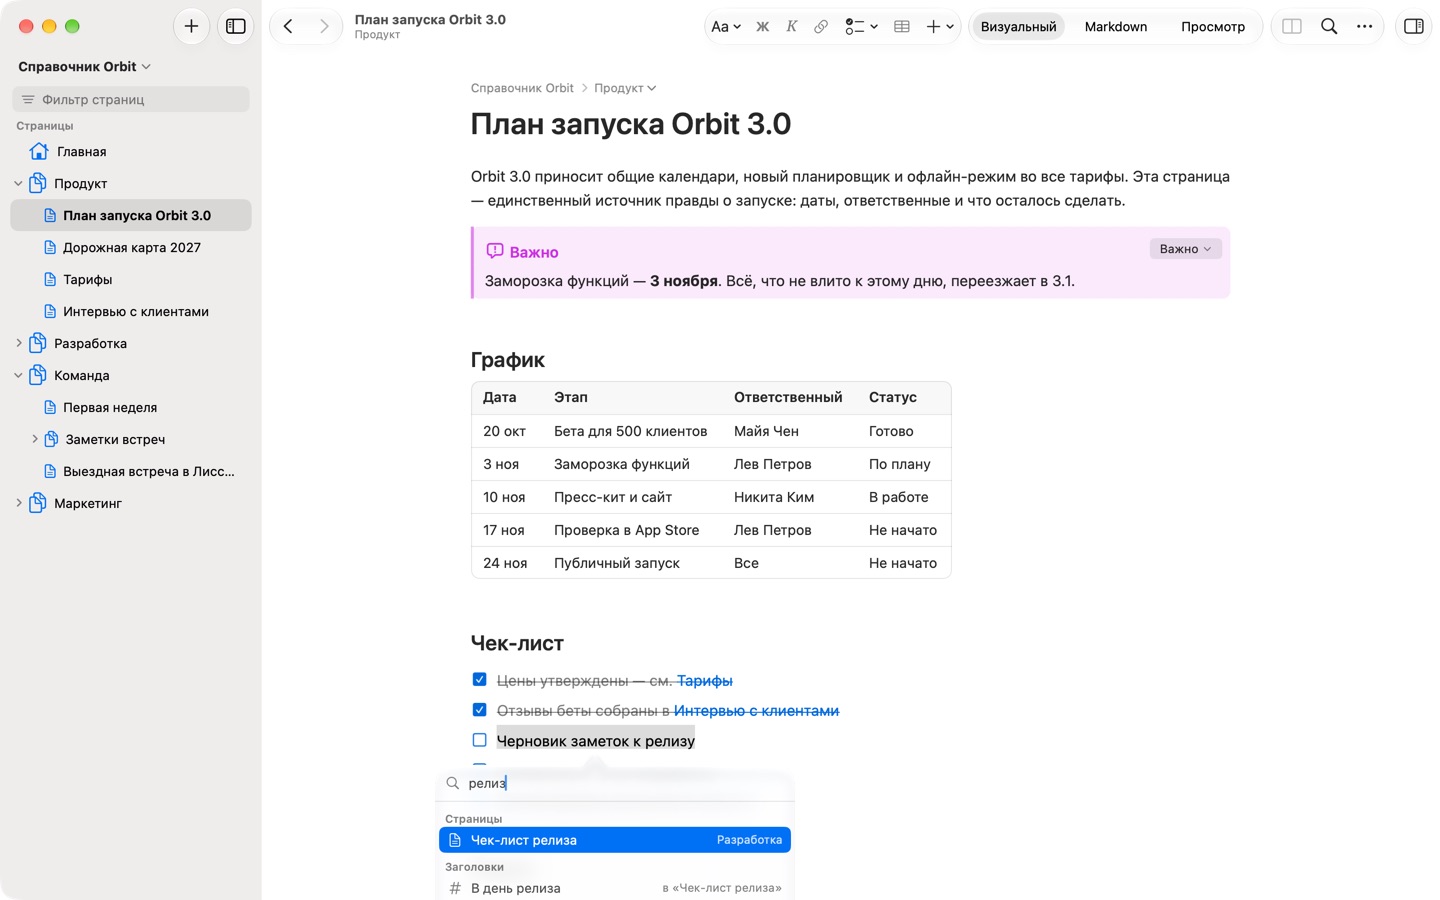Select the Чек-лист релиза page result

coord(615,840)
